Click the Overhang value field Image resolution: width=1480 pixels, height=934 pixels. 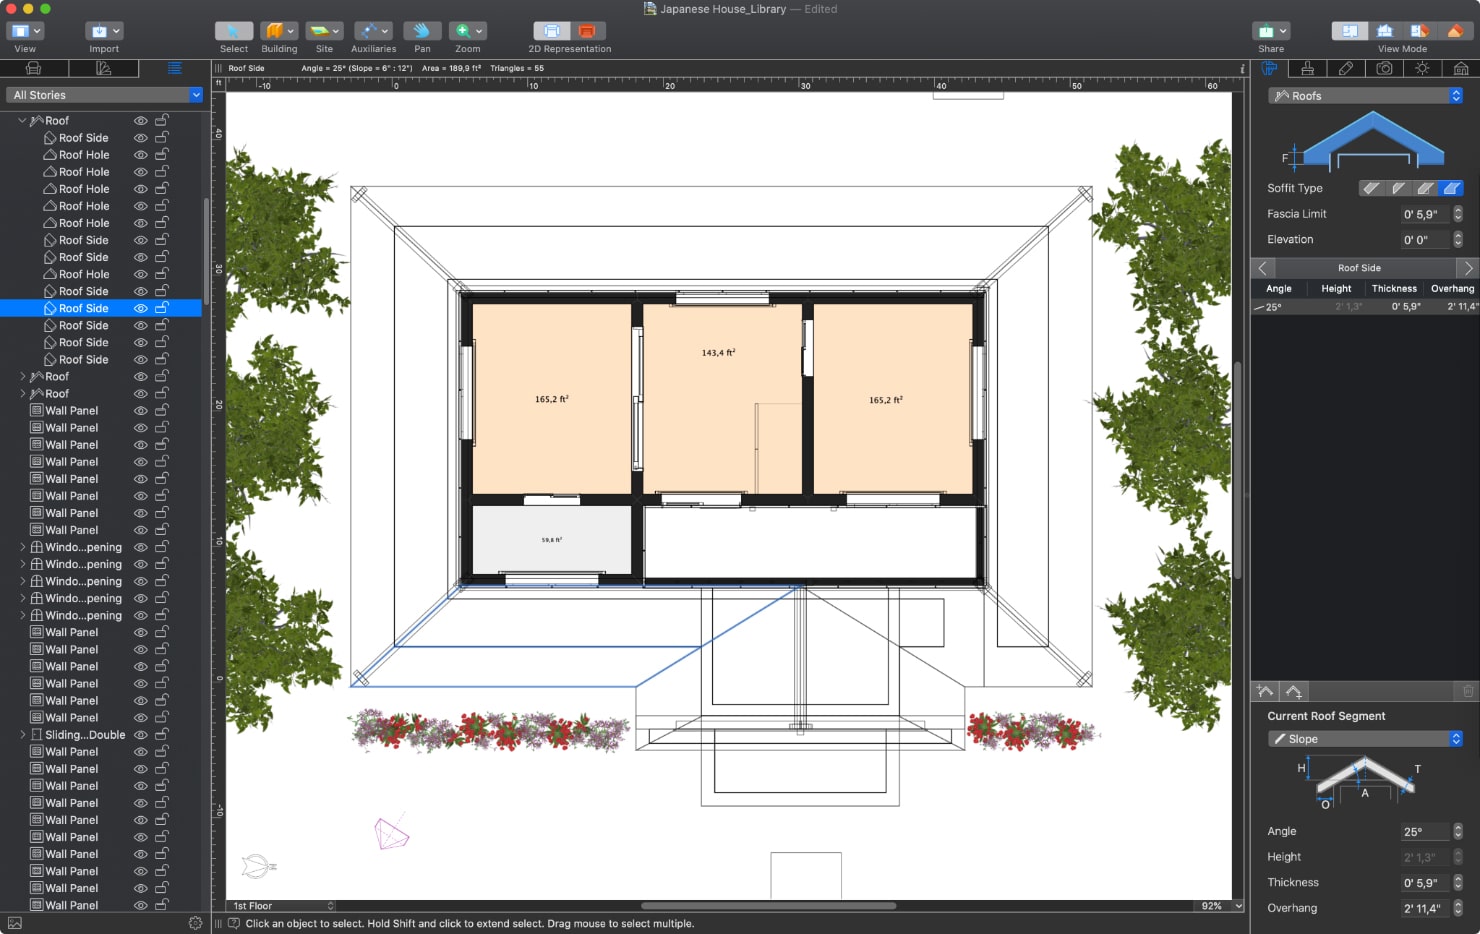tap(1425, 909)
